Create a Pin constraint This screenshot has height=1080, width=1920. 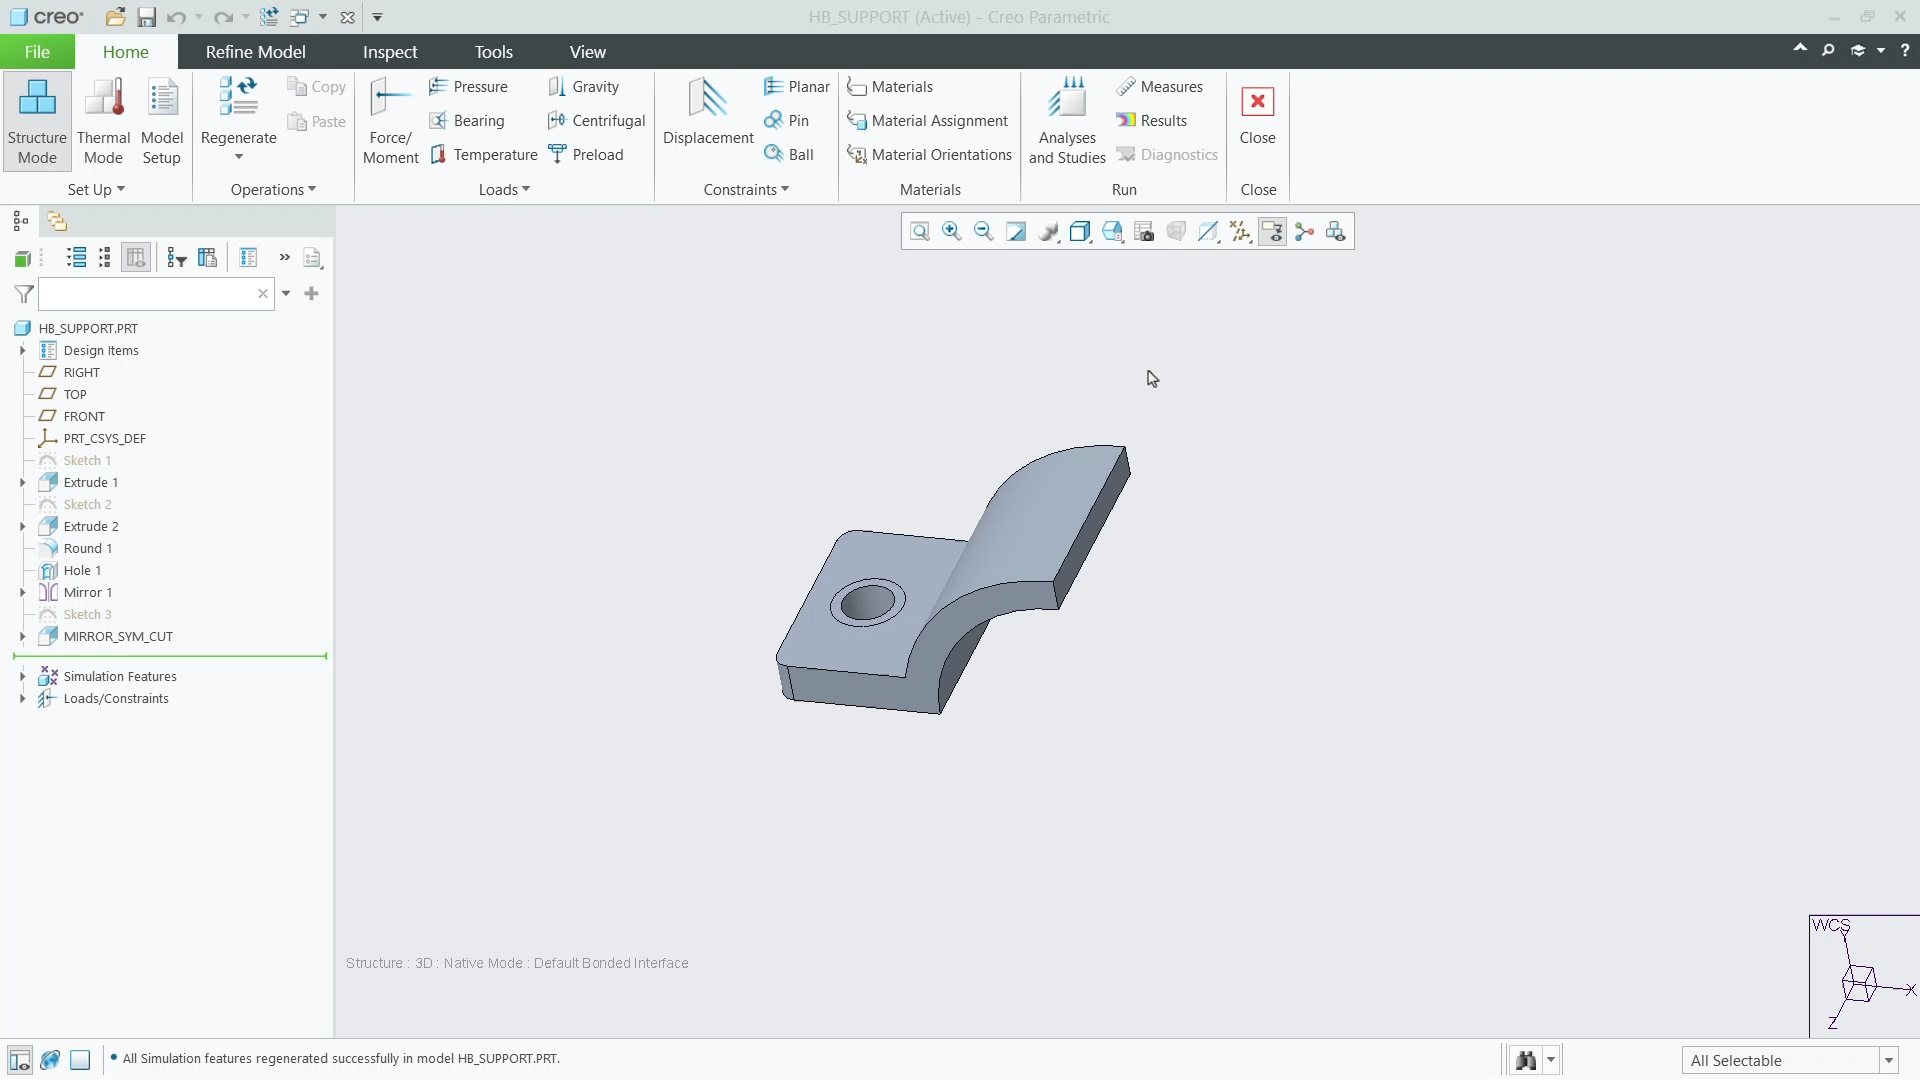click(786, 121)
